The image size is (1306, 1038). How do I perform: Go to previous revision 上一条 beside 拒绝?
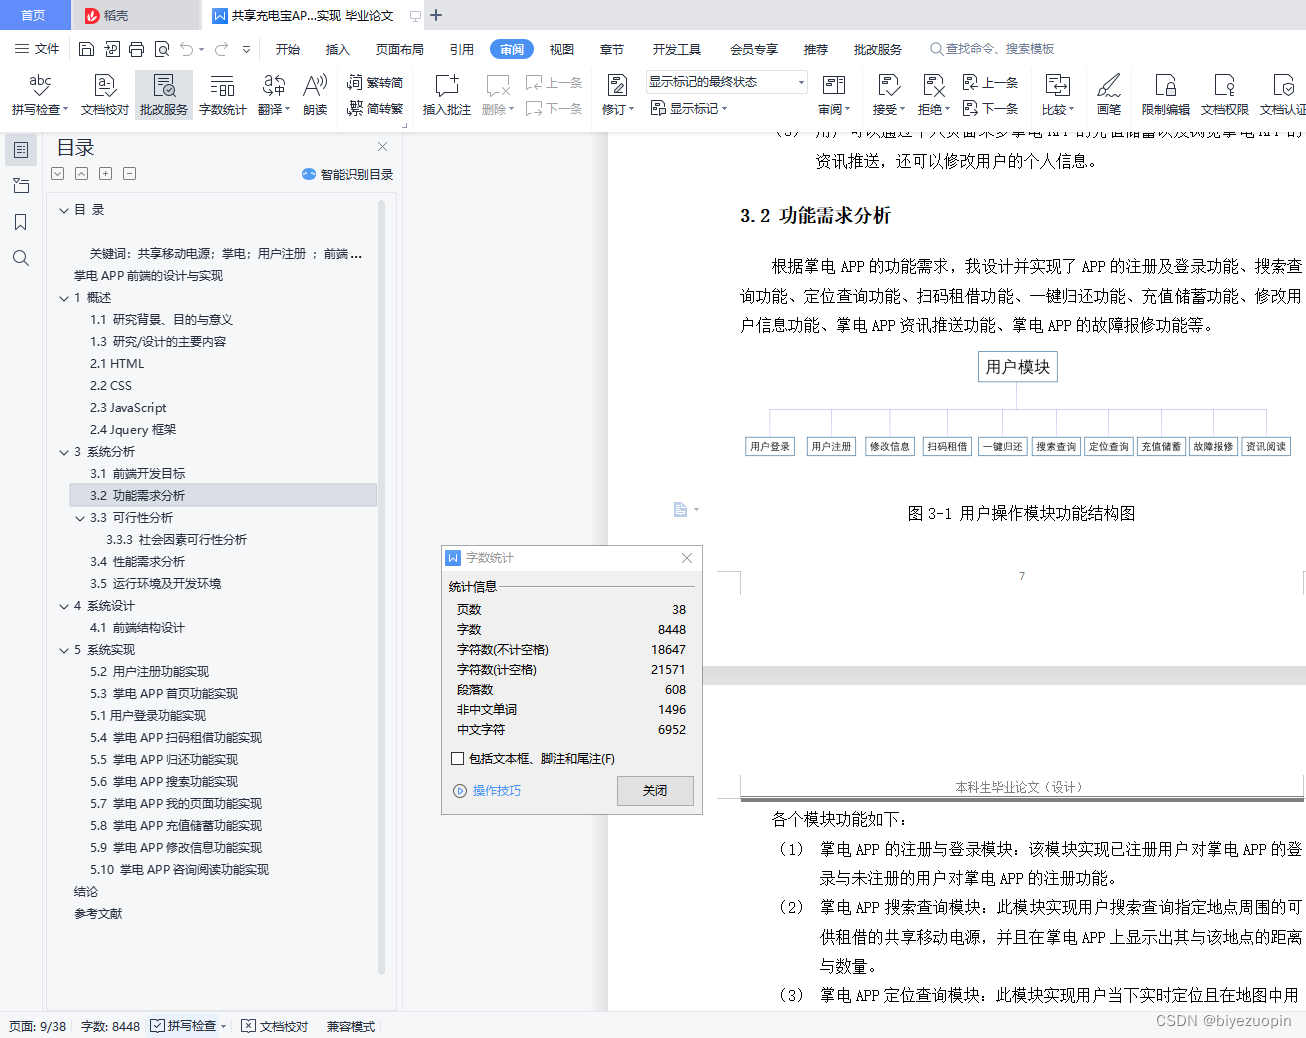coord(990,83)
